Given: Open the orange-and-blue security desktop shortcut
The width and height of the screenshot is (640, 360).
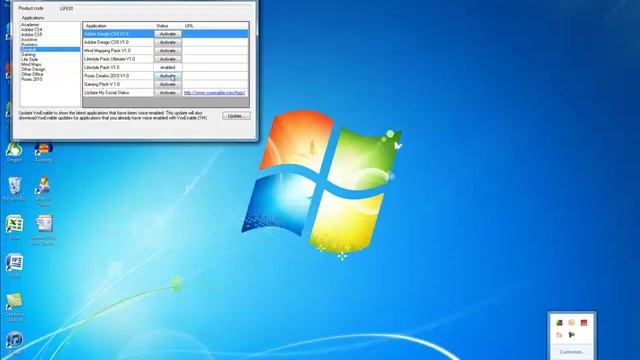Looking at the screenshot, I should tap(43, 152).
